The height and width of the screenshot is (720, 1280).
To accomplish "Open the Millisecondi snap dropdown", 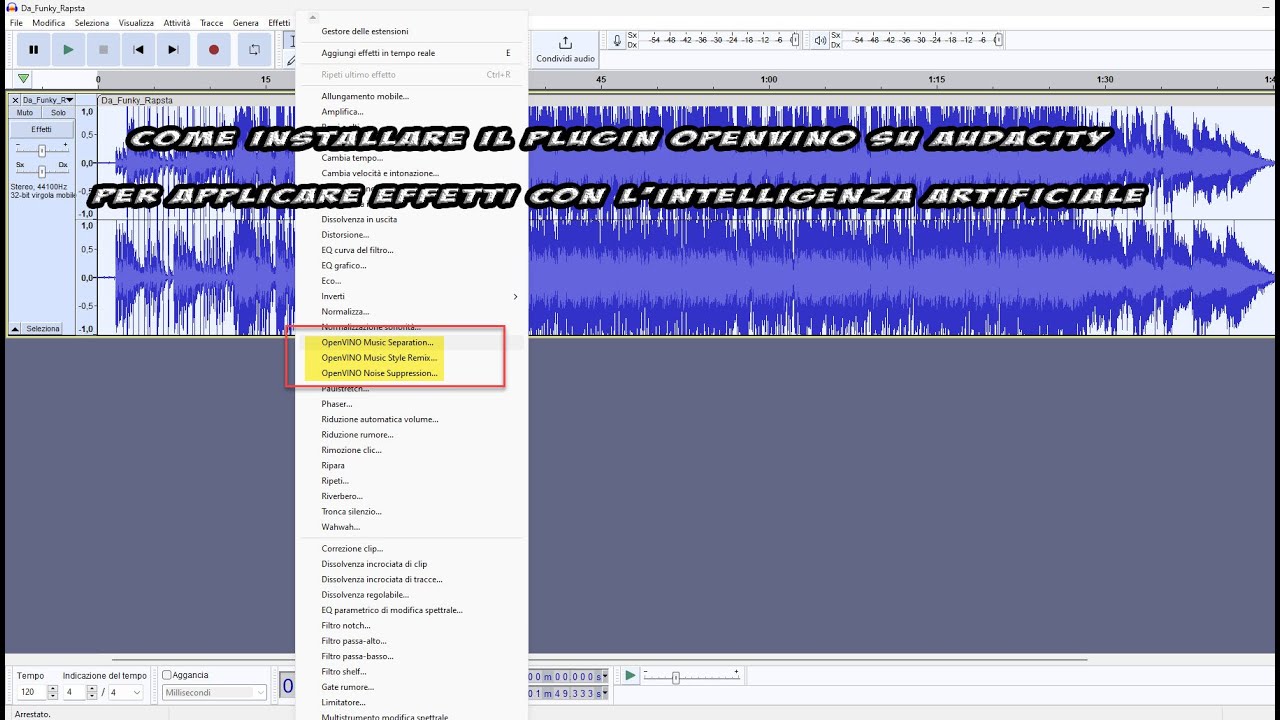I will coord(215,692).
